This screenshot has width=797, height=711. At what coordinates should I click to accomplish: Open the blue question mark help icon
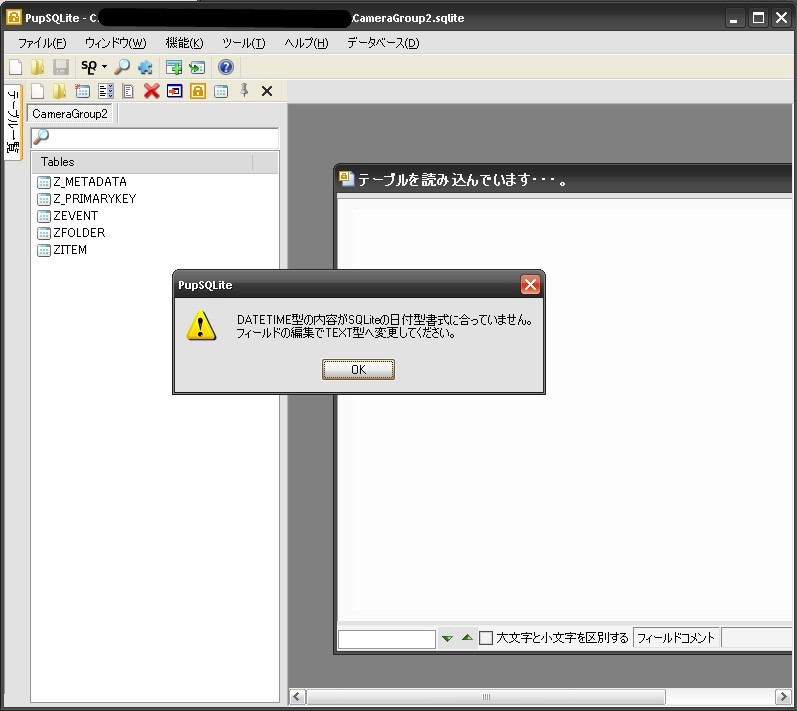(x=226, y=67)
